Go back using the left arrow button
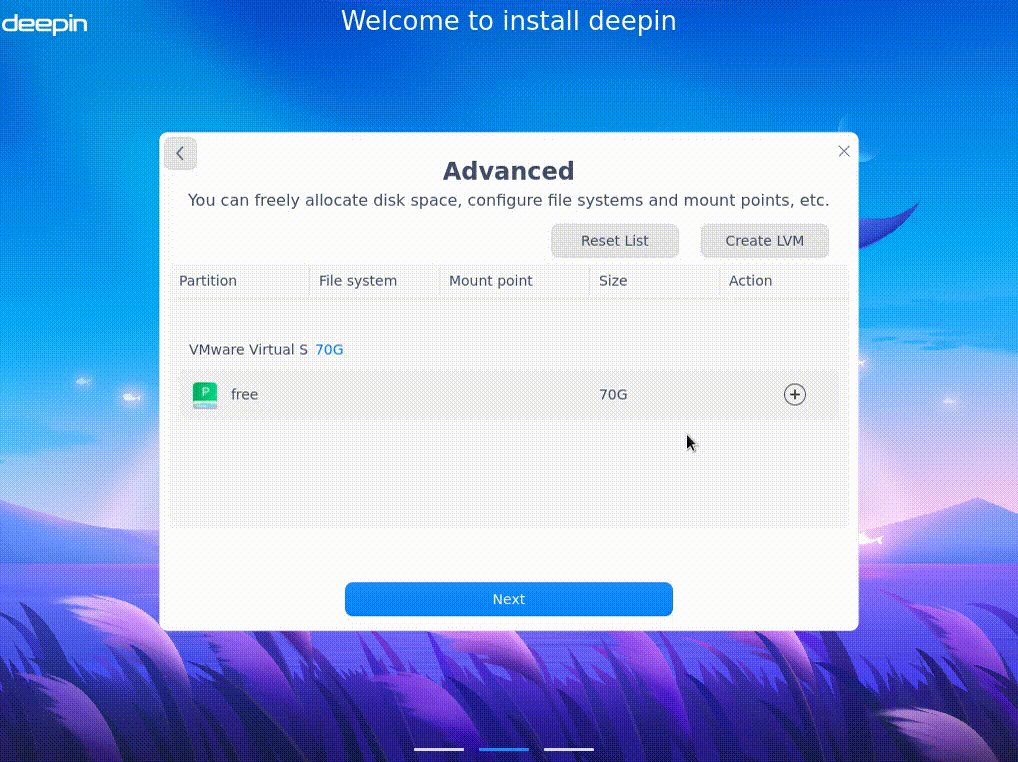1018x762 pixels. [x=180, y=154]
